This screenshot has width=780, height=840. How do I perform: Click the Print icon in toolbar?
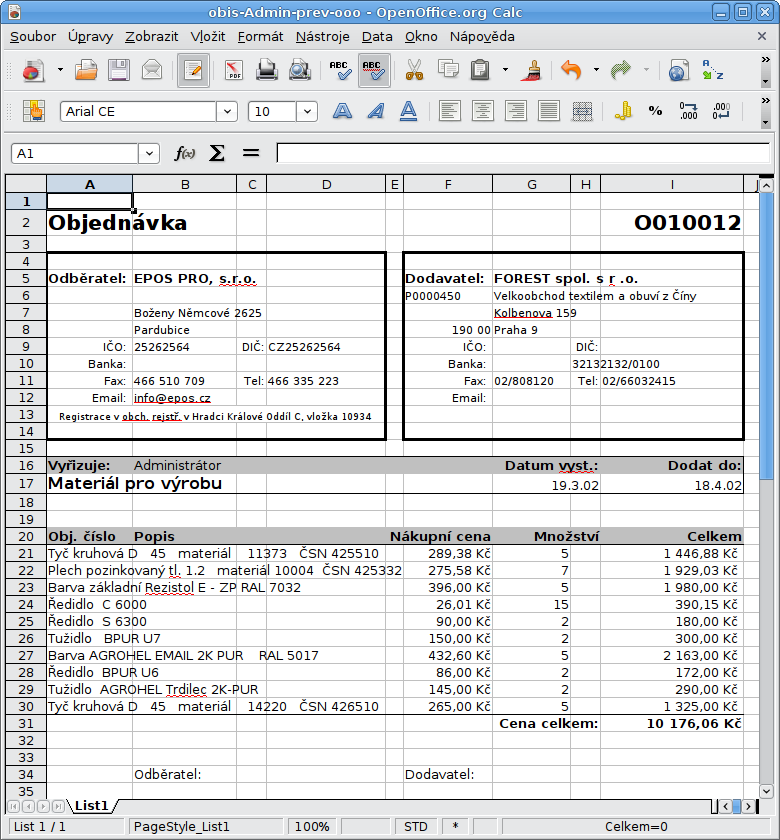[x=267, y=71]
